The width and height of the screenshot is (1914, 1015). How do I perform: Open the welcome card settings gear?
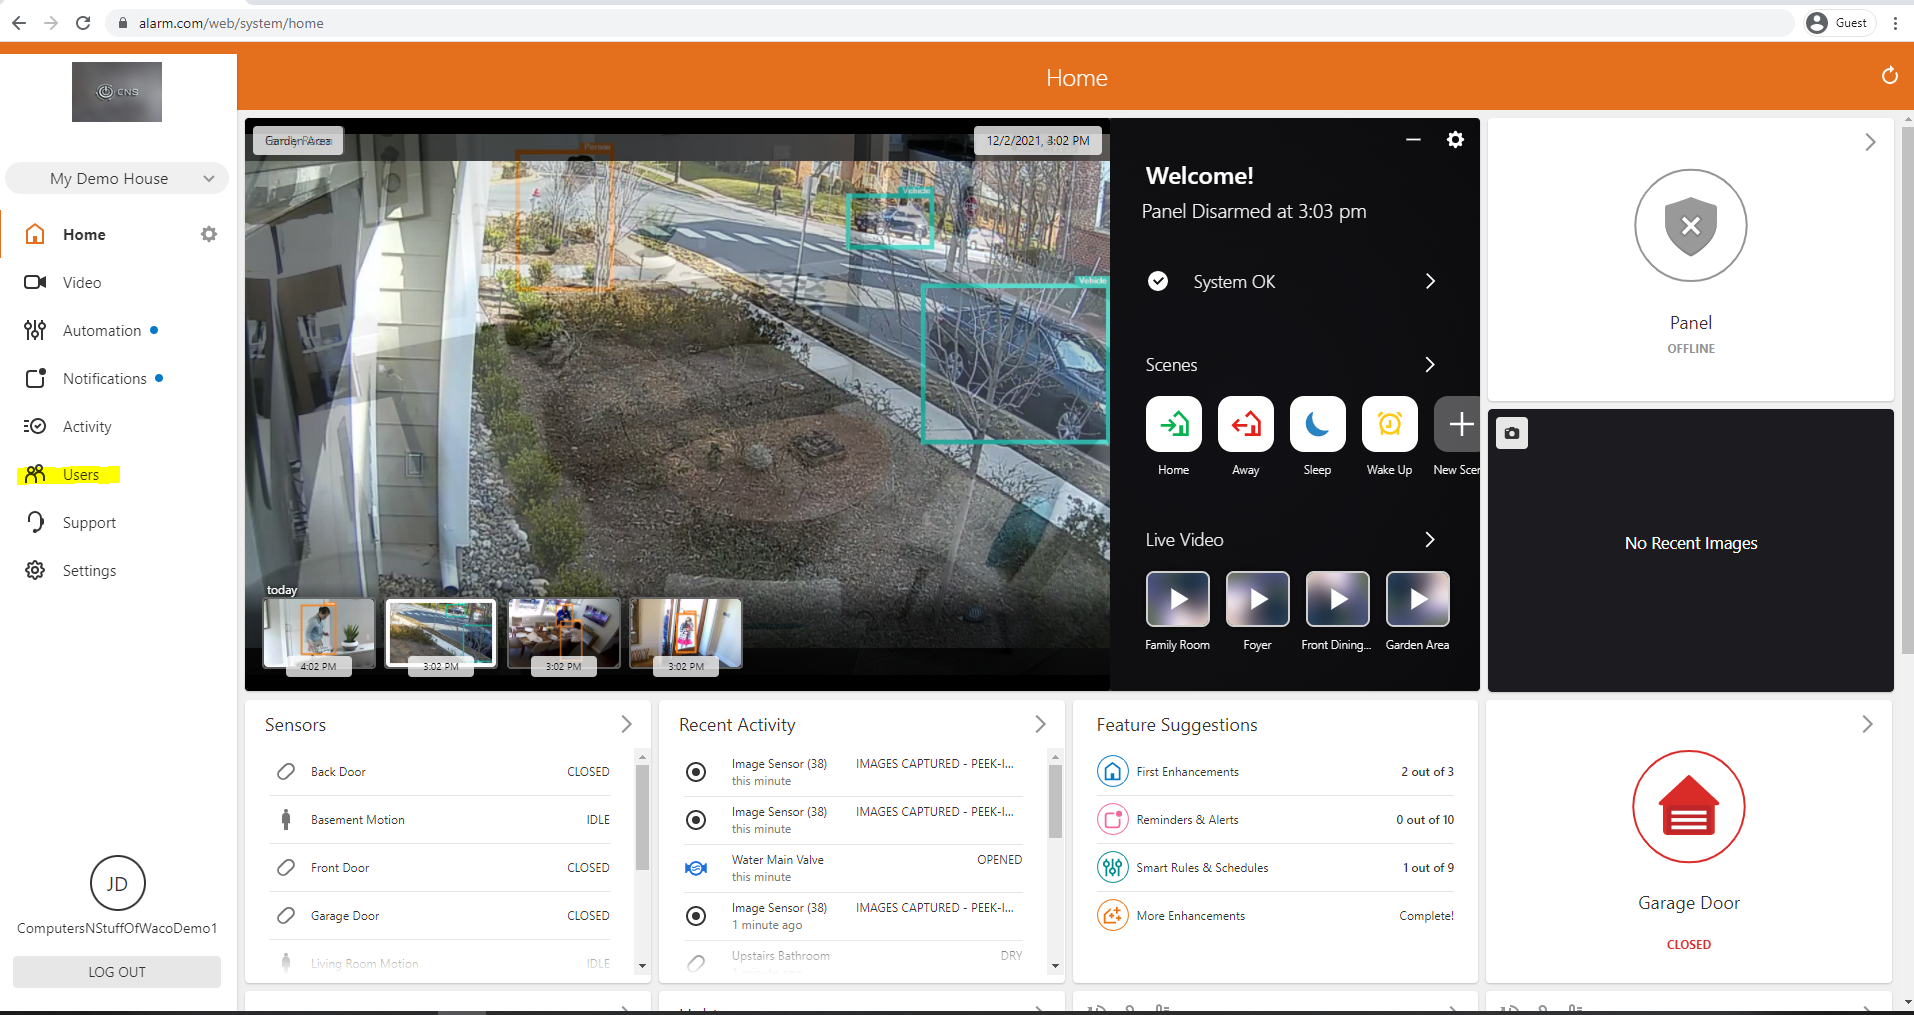click(1455, 140)
